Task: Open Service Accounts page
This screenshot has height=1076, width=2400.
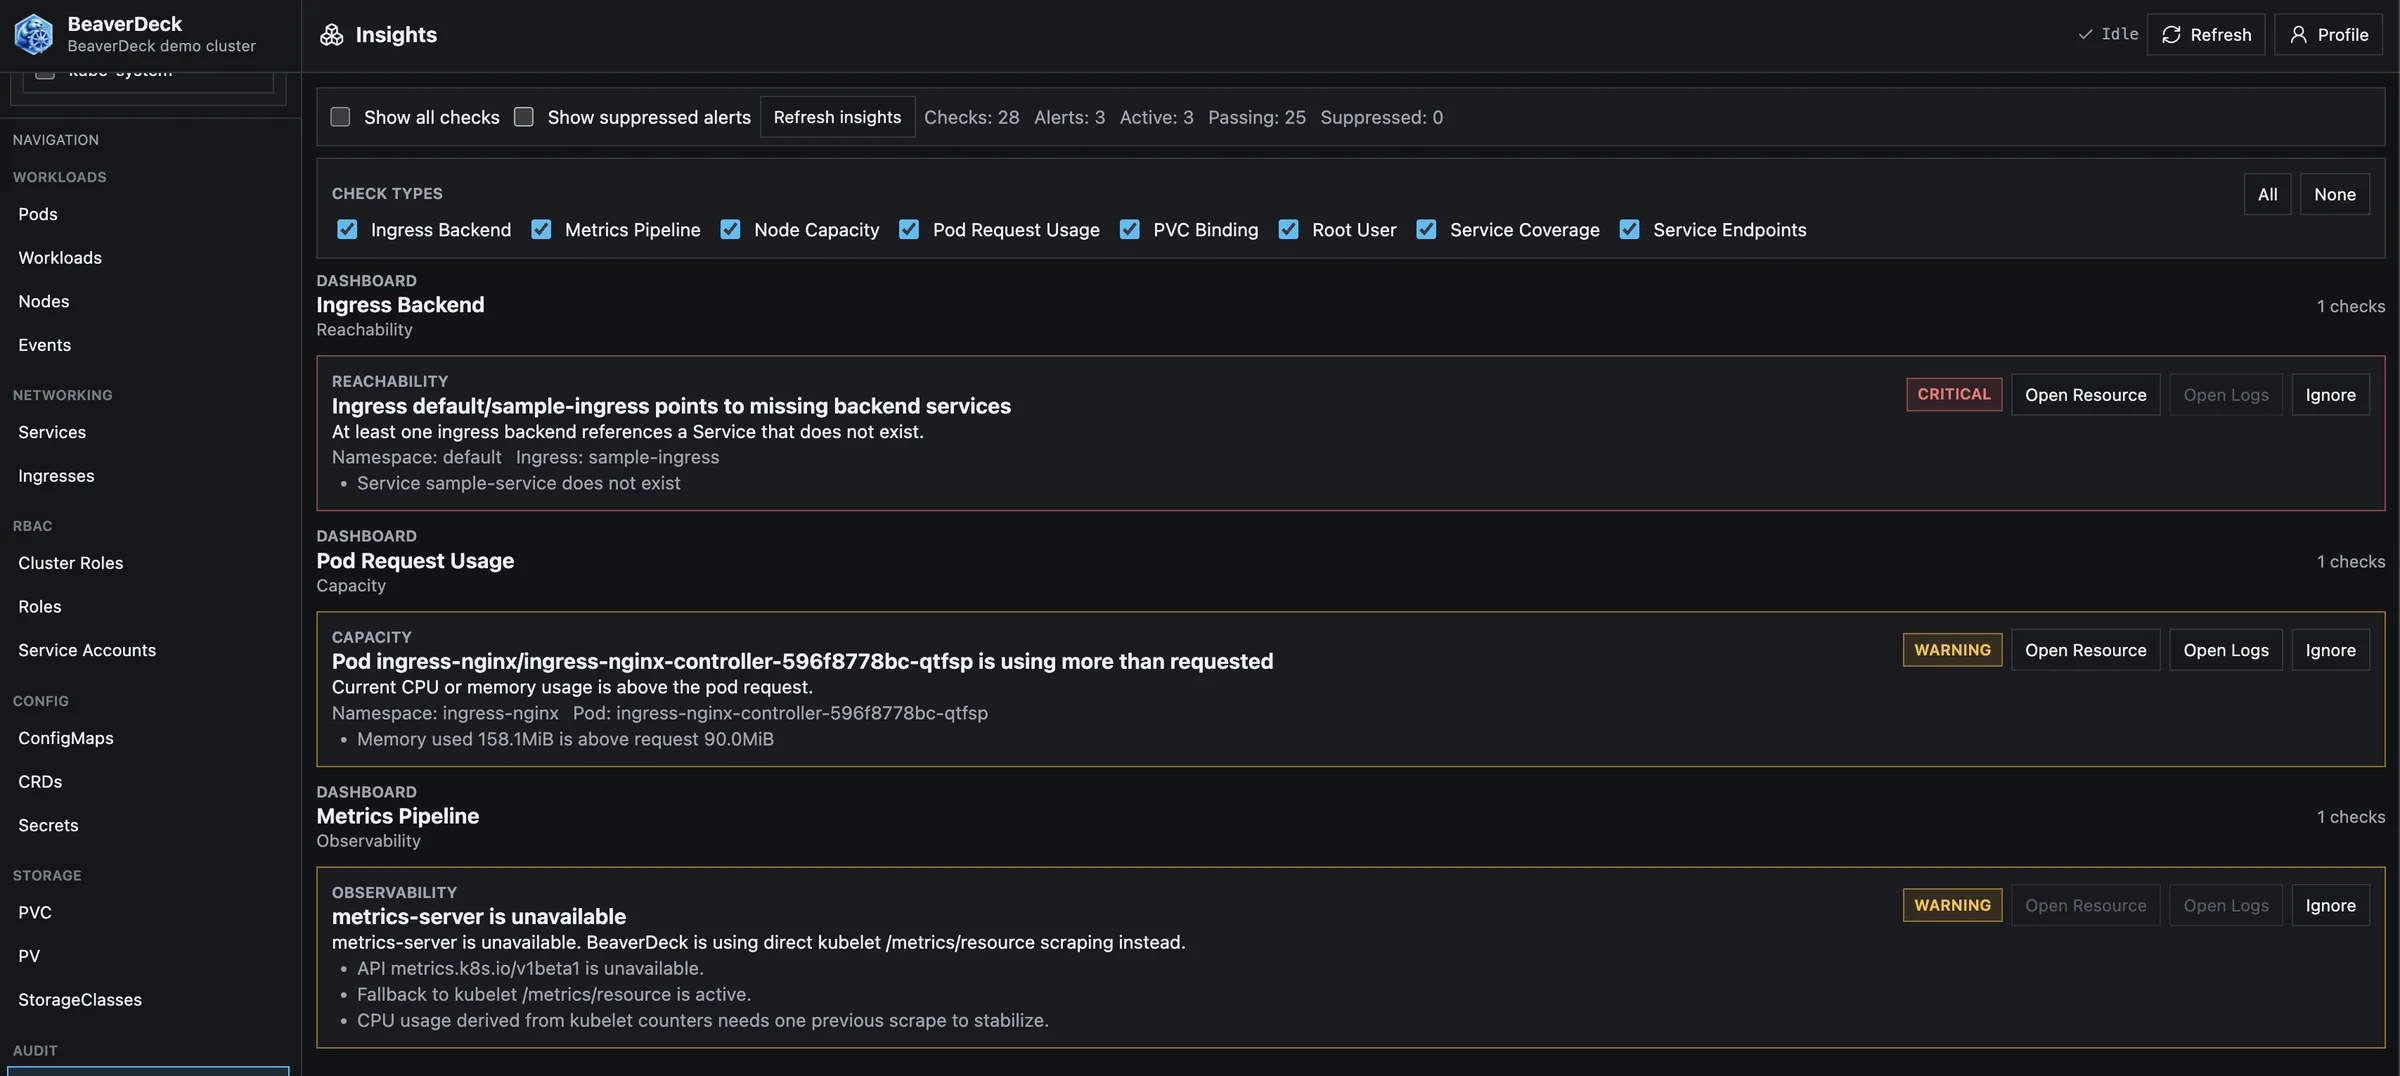Action: pyautogui.click(x=87, y=650)
